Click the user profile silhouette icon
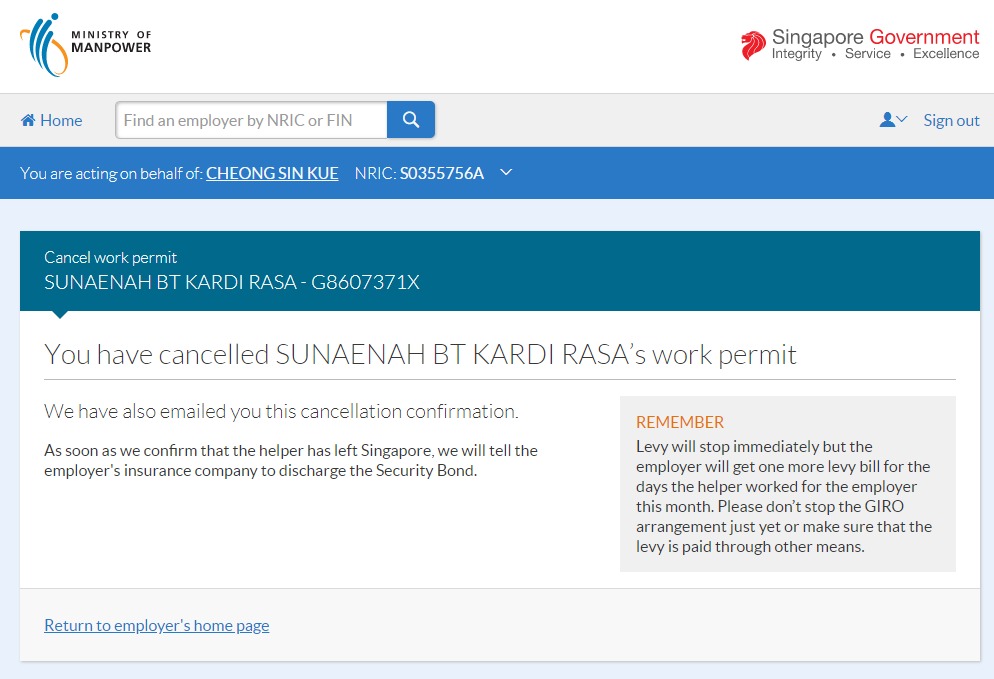 point(886,120)
